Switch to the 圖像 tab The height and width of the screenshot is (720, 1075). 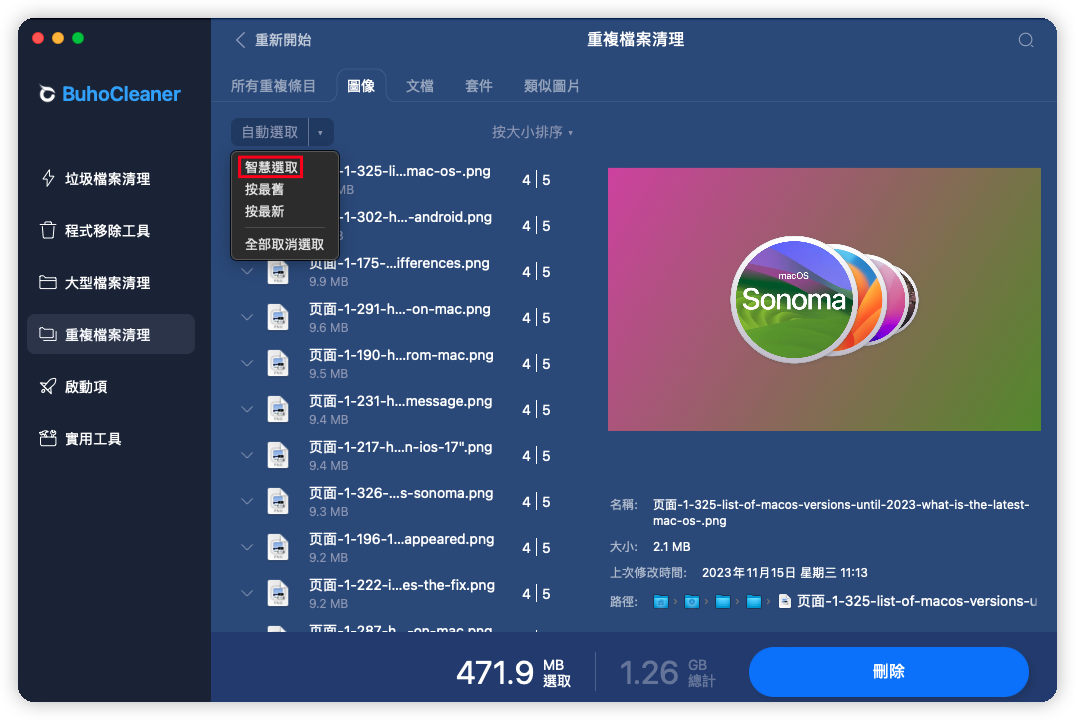pyautogui.click(x=361, y=86)
